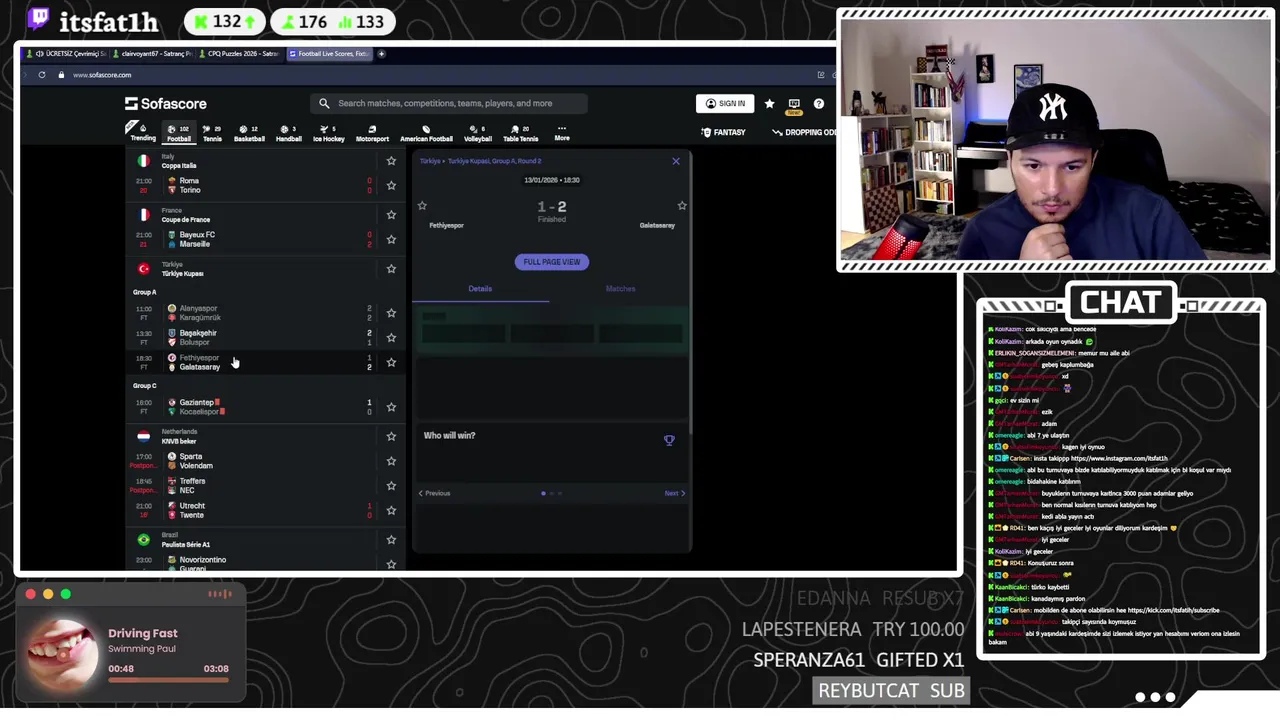Click the Sofascore logo
1280x720 pixels.
coord(166,103)
